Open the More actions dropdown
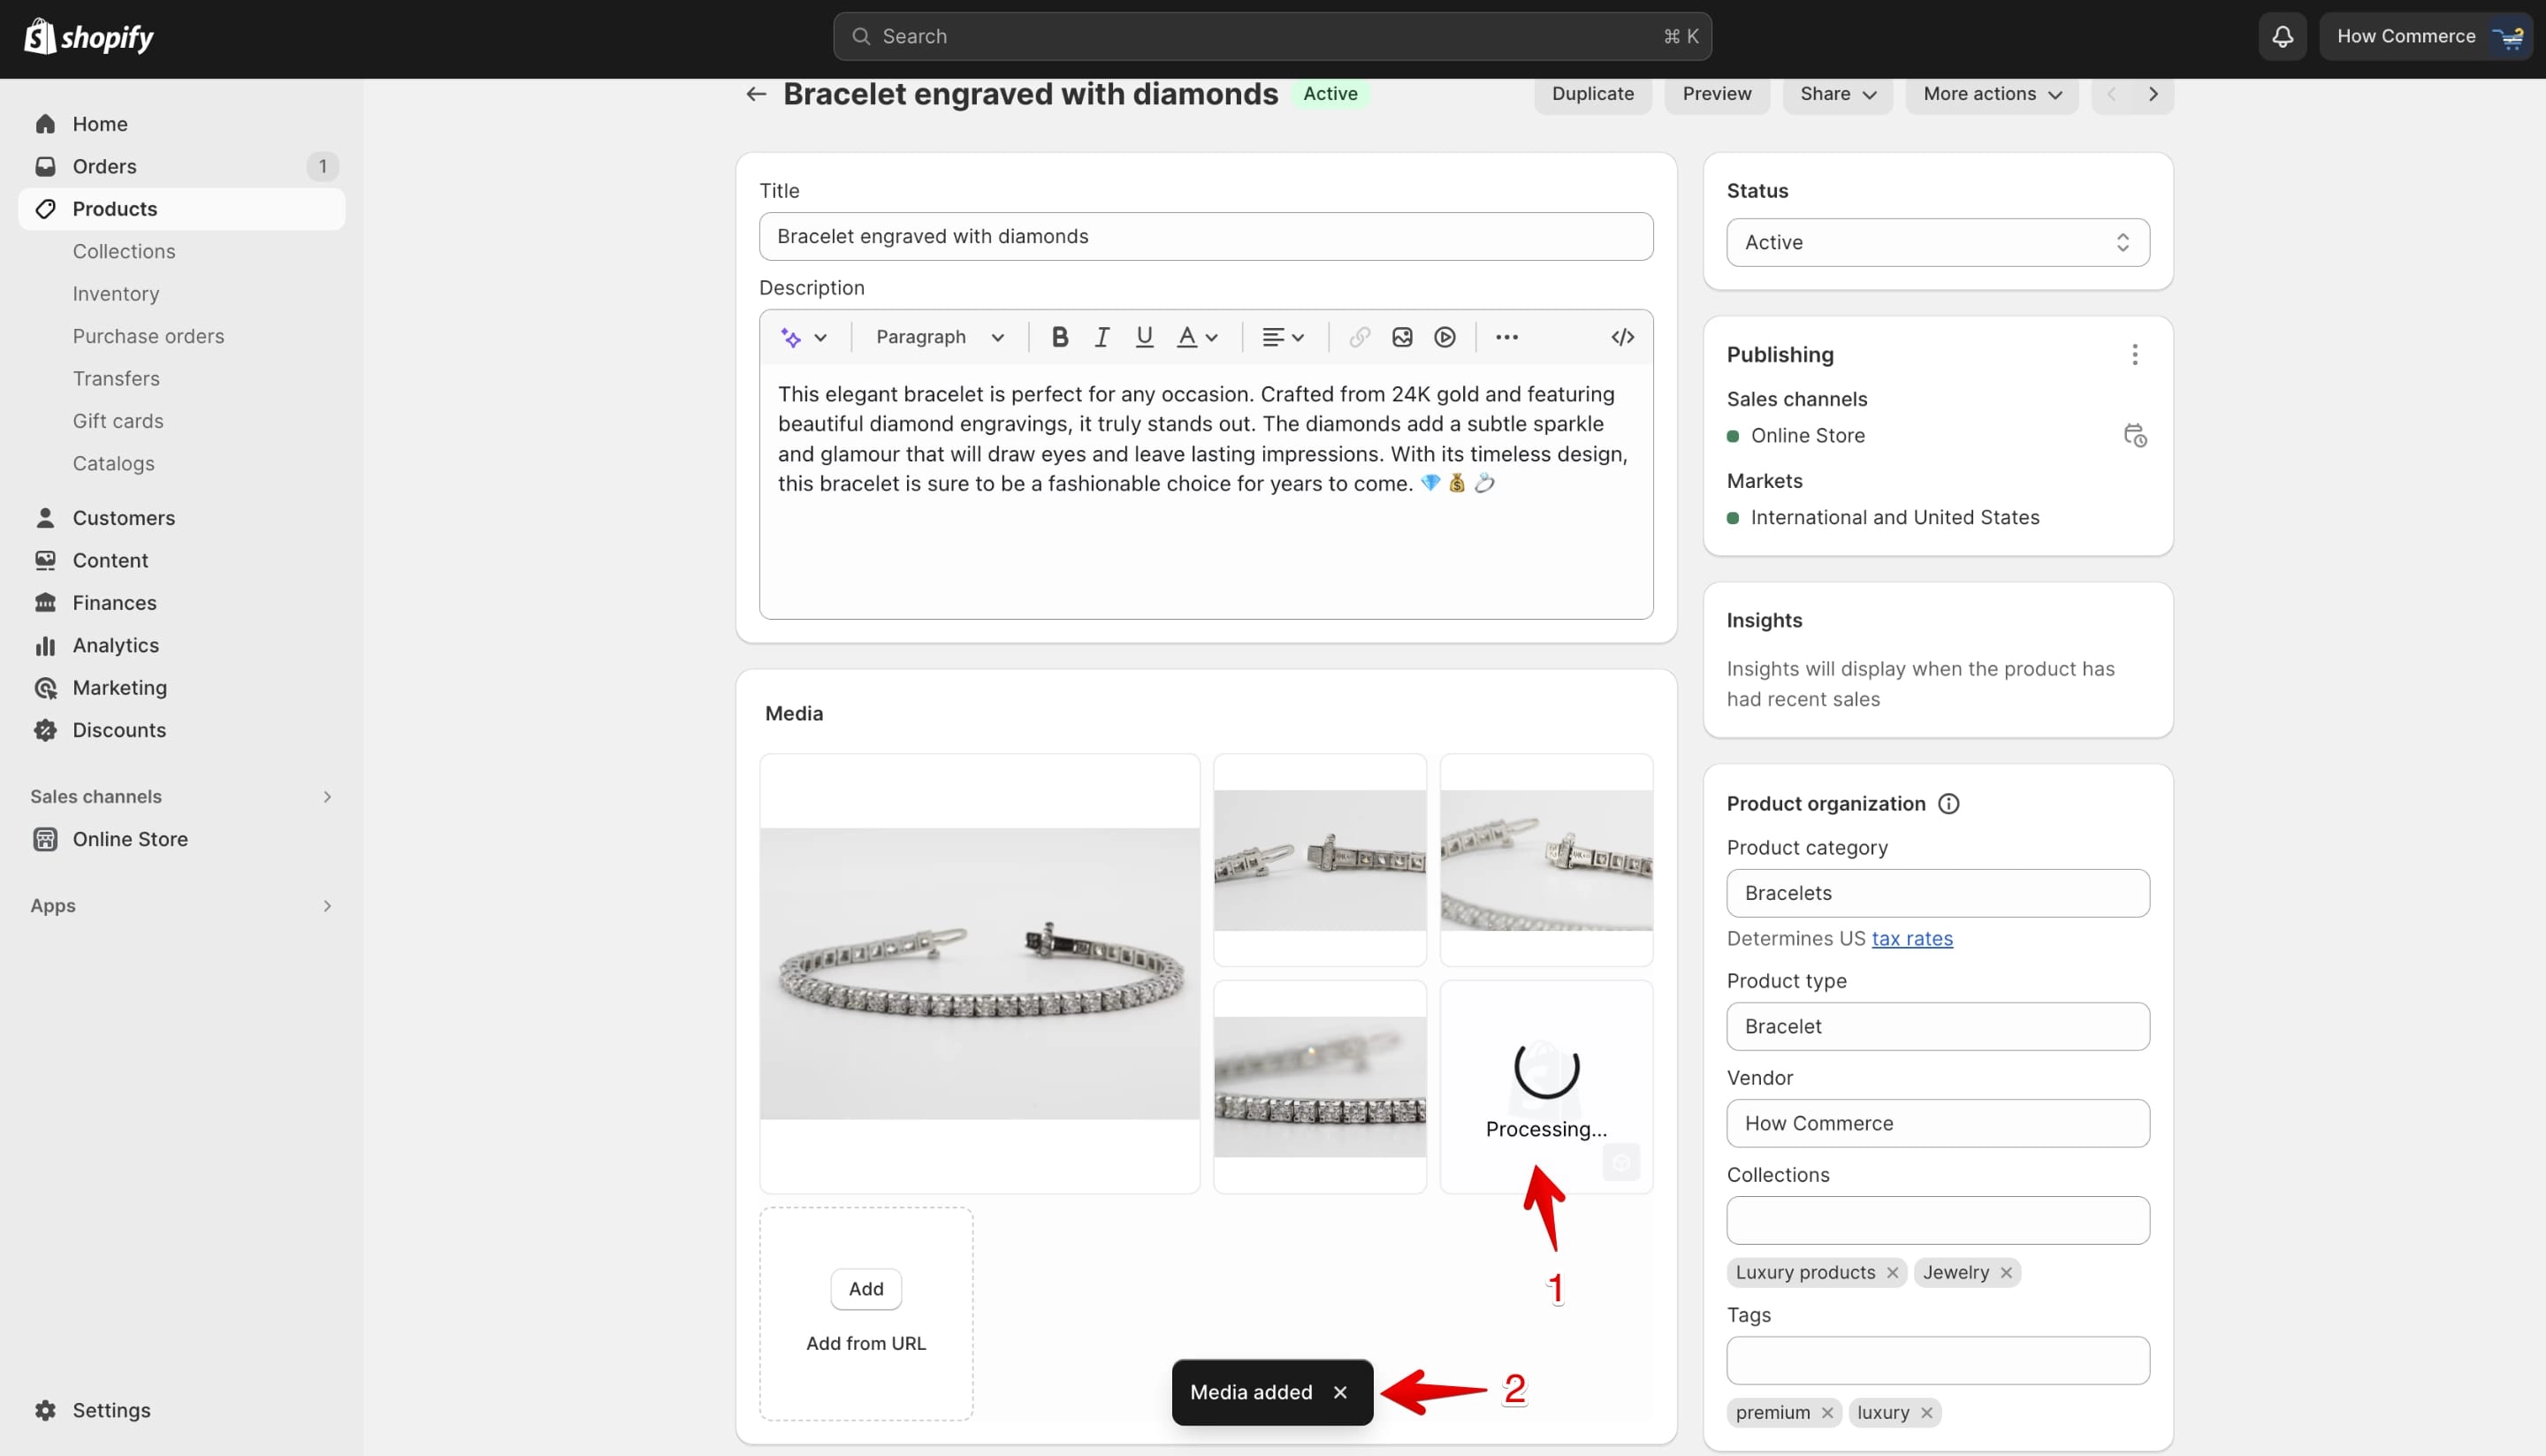 [x=1991, y=94]
